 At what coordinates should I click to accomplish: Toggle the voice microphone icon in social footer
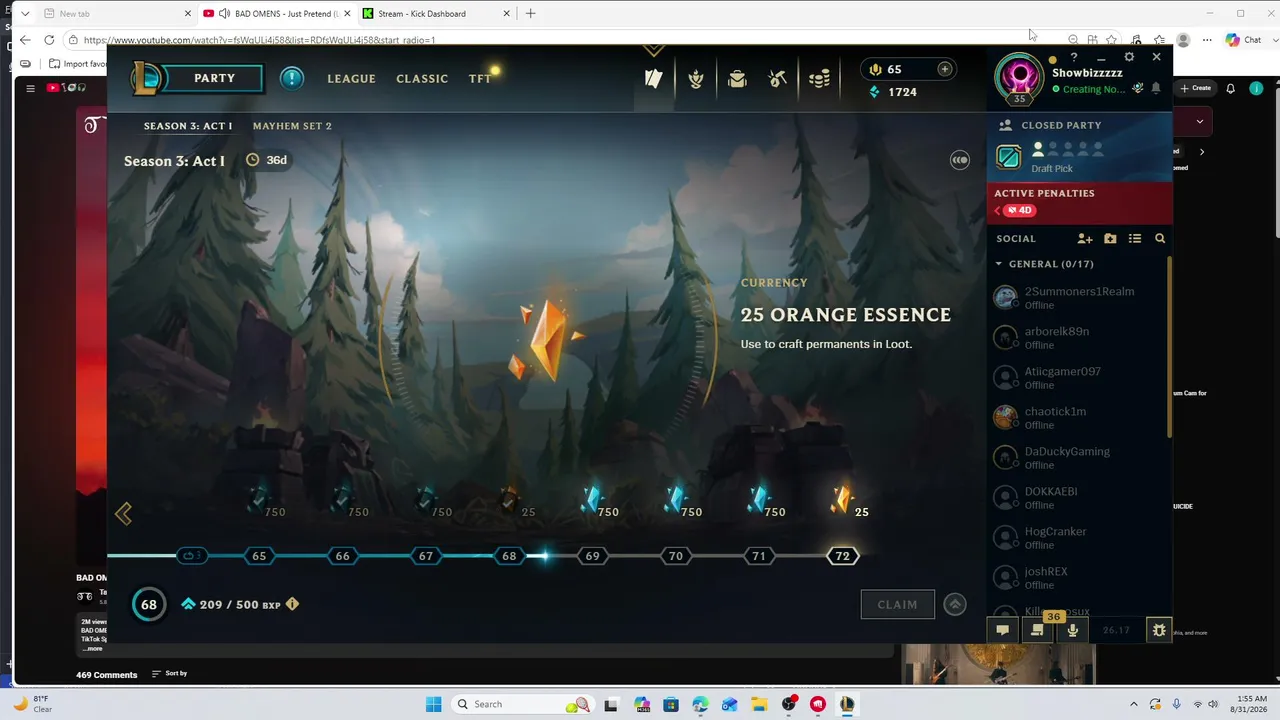pos(1073,630)
